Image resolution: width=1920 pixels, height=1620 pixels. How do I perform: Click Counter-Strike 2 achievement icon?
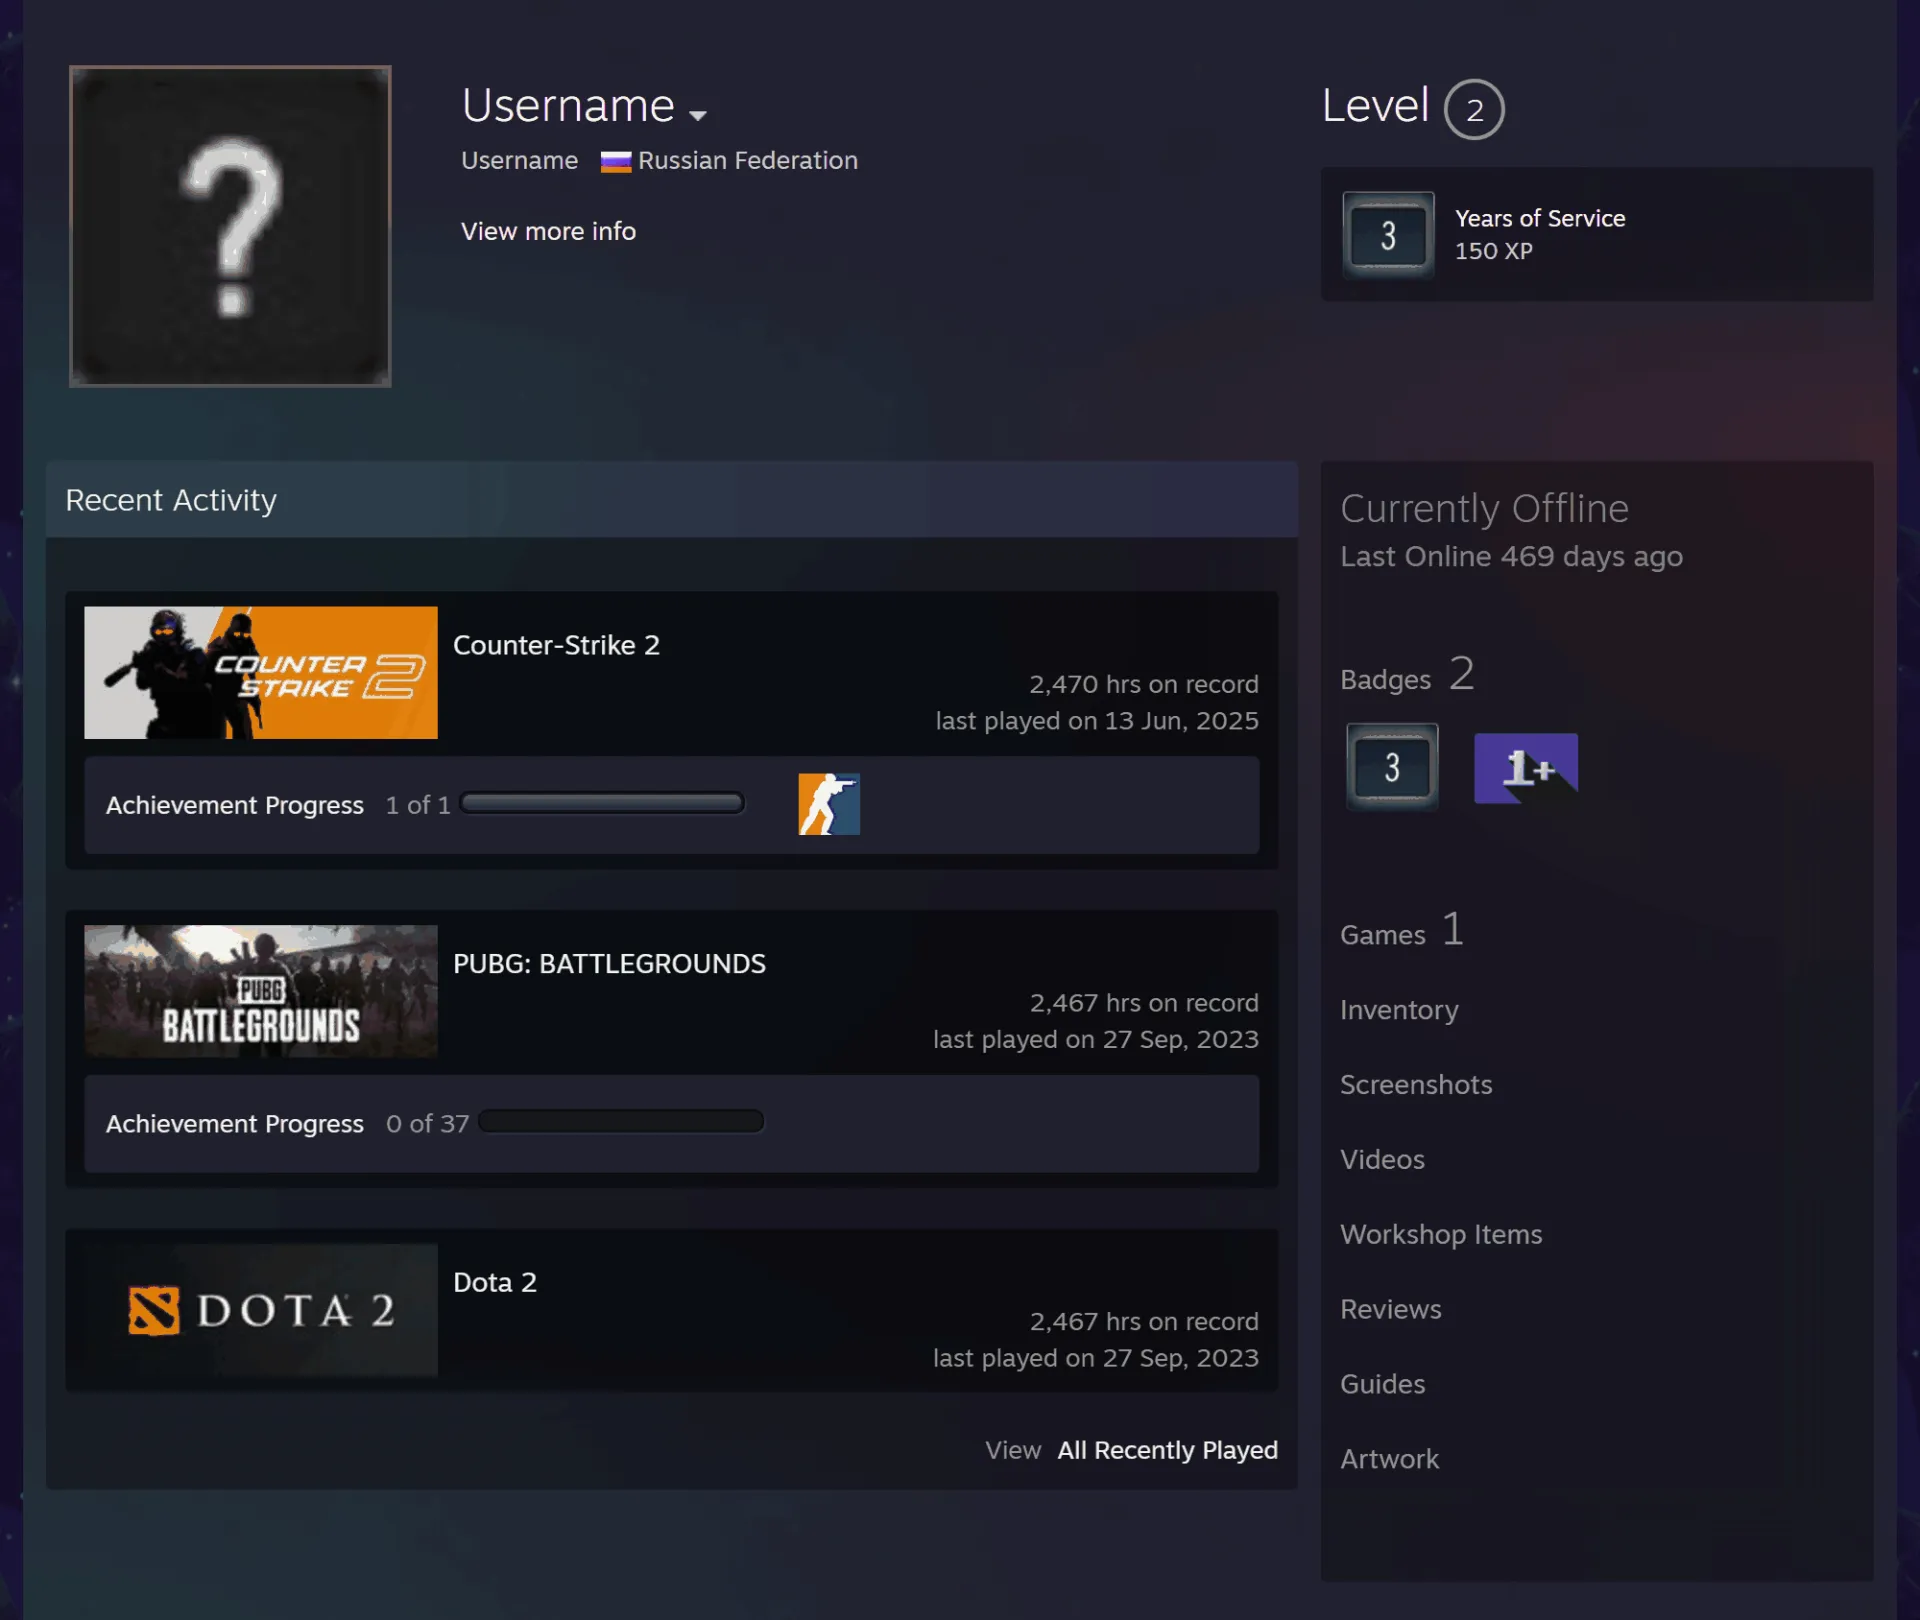click(x=829, y=804)
